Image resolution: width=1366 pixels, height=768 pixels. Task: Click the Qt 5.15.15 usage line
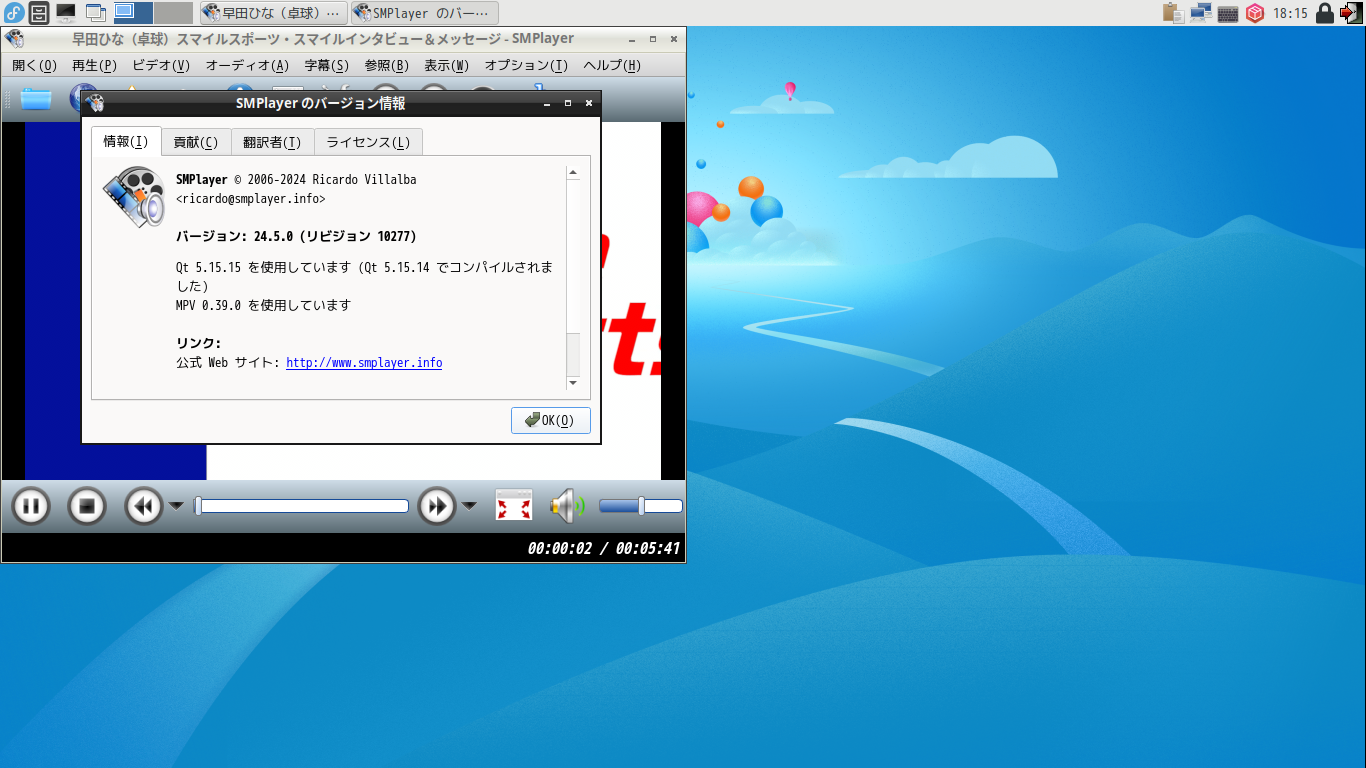pyautogui.click(x=364, y=276)
